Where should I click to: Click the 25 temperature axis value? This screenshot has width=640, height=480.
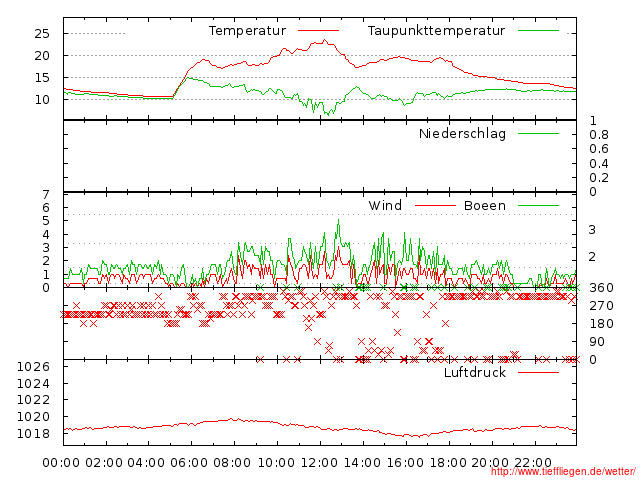coord(42,33)
